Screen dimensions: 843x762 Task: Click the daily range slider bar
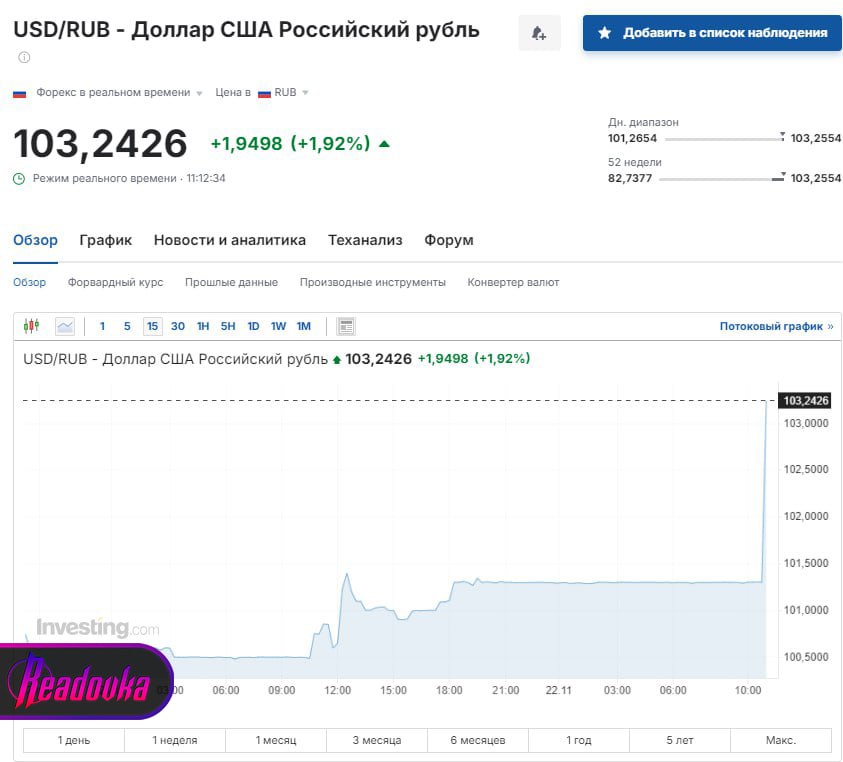(x=722, y=139)
